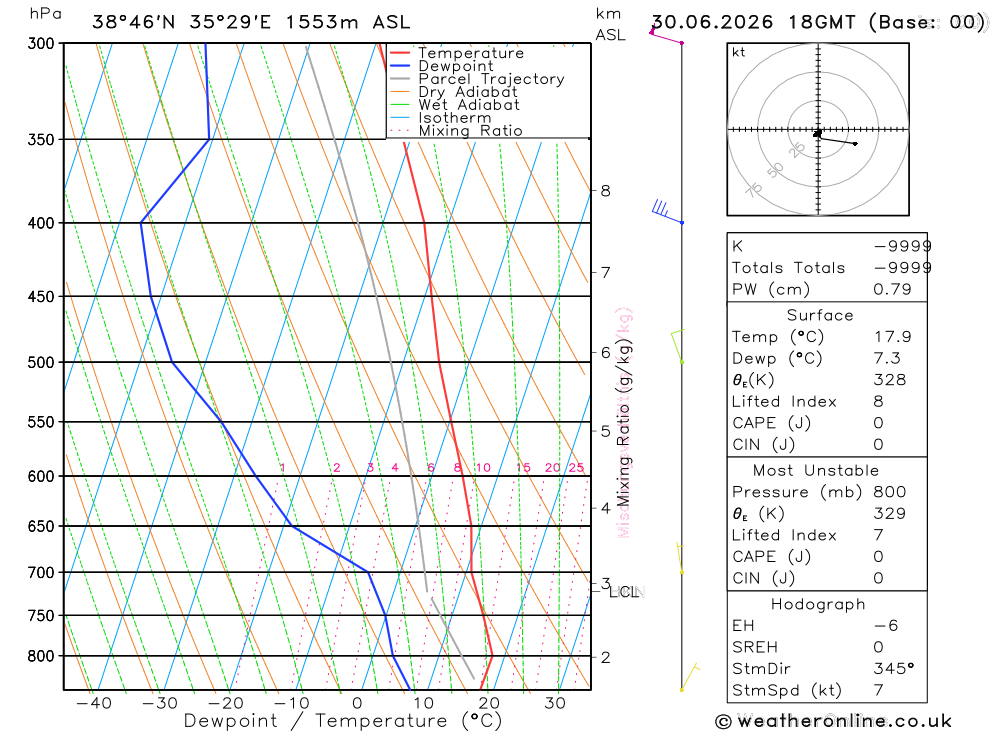Screen dimensions: 1000x733
Task: Click the StmDir value '345°'
Action: [893, 669]
